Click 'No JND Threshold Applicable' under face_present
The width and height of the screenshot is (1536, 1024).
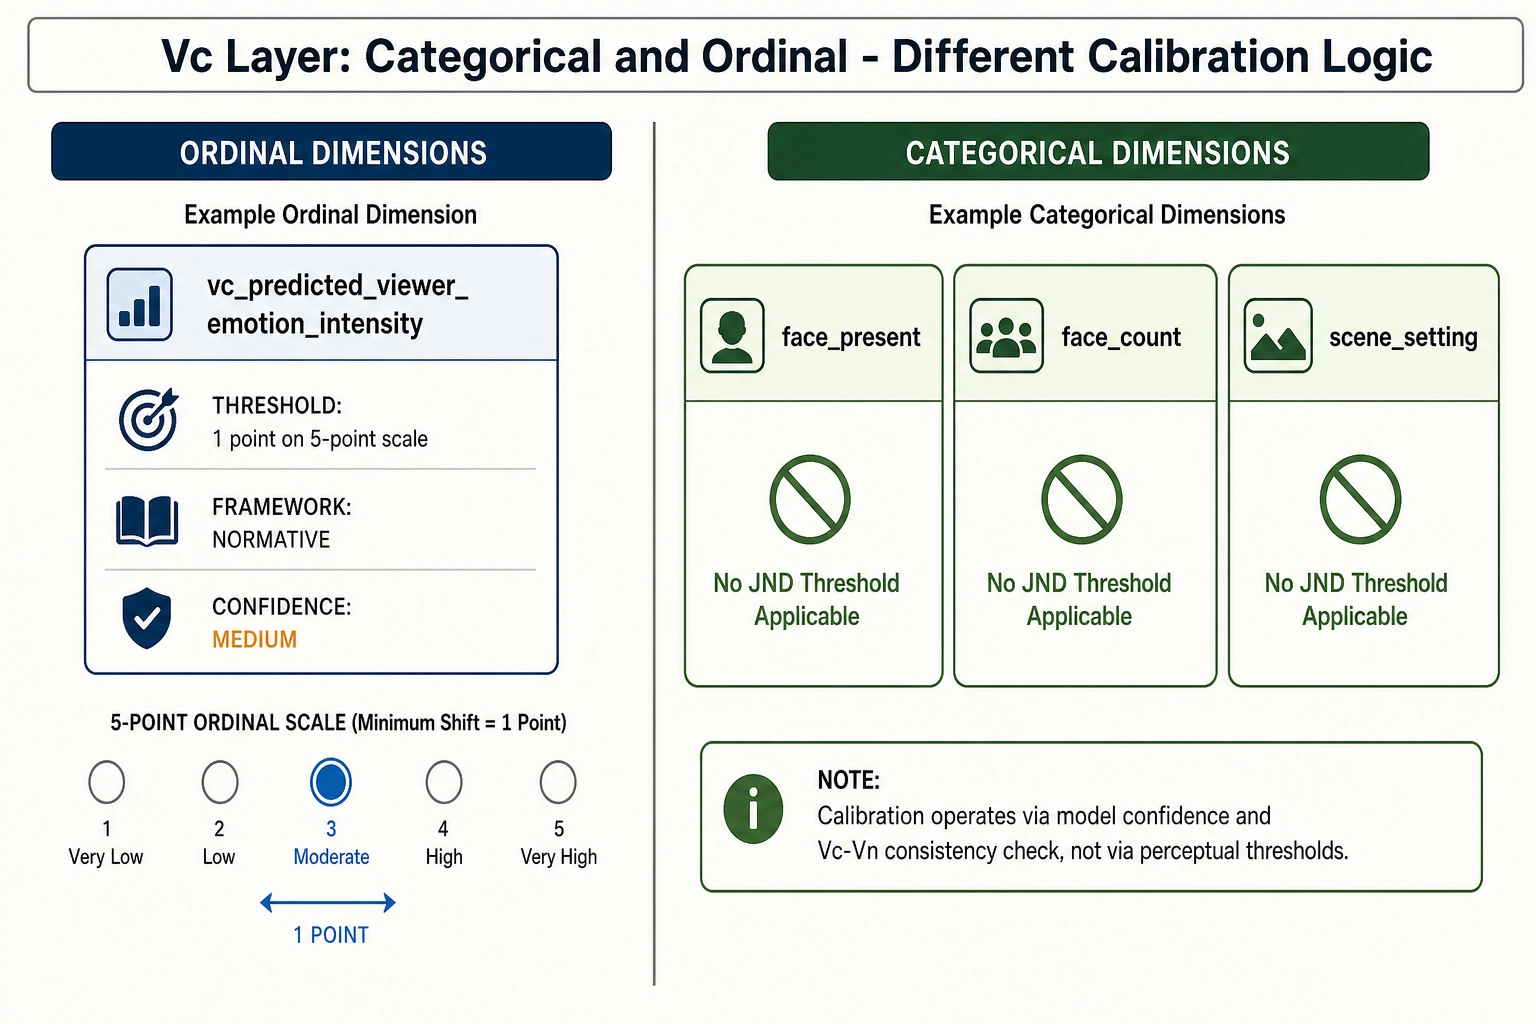click(807, 599)
